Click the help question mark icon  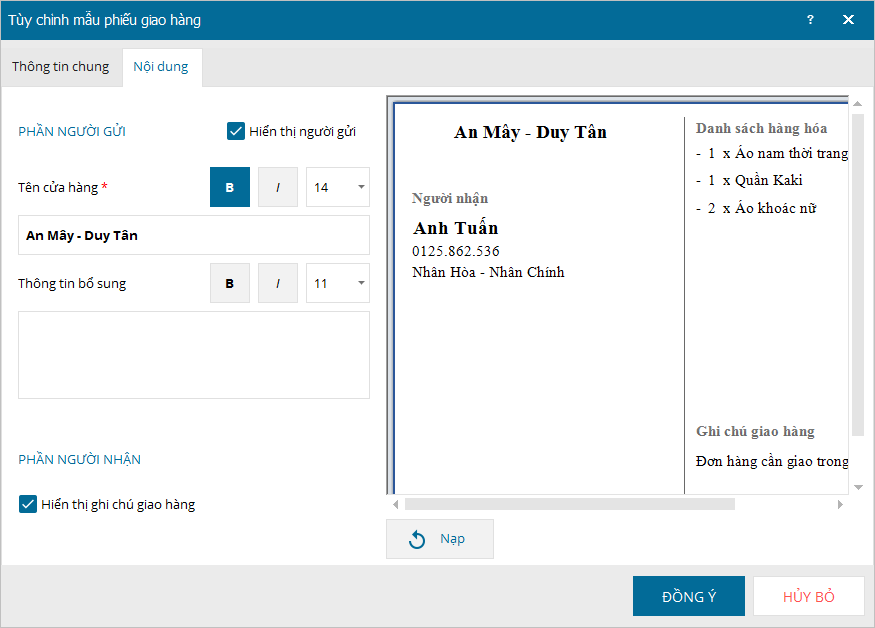pos(810,20)
